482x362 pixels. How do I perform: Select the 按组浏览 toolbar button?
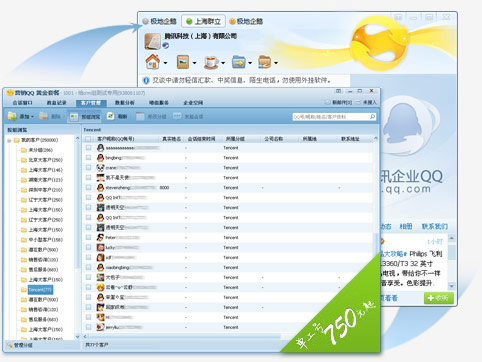[85, 117]
